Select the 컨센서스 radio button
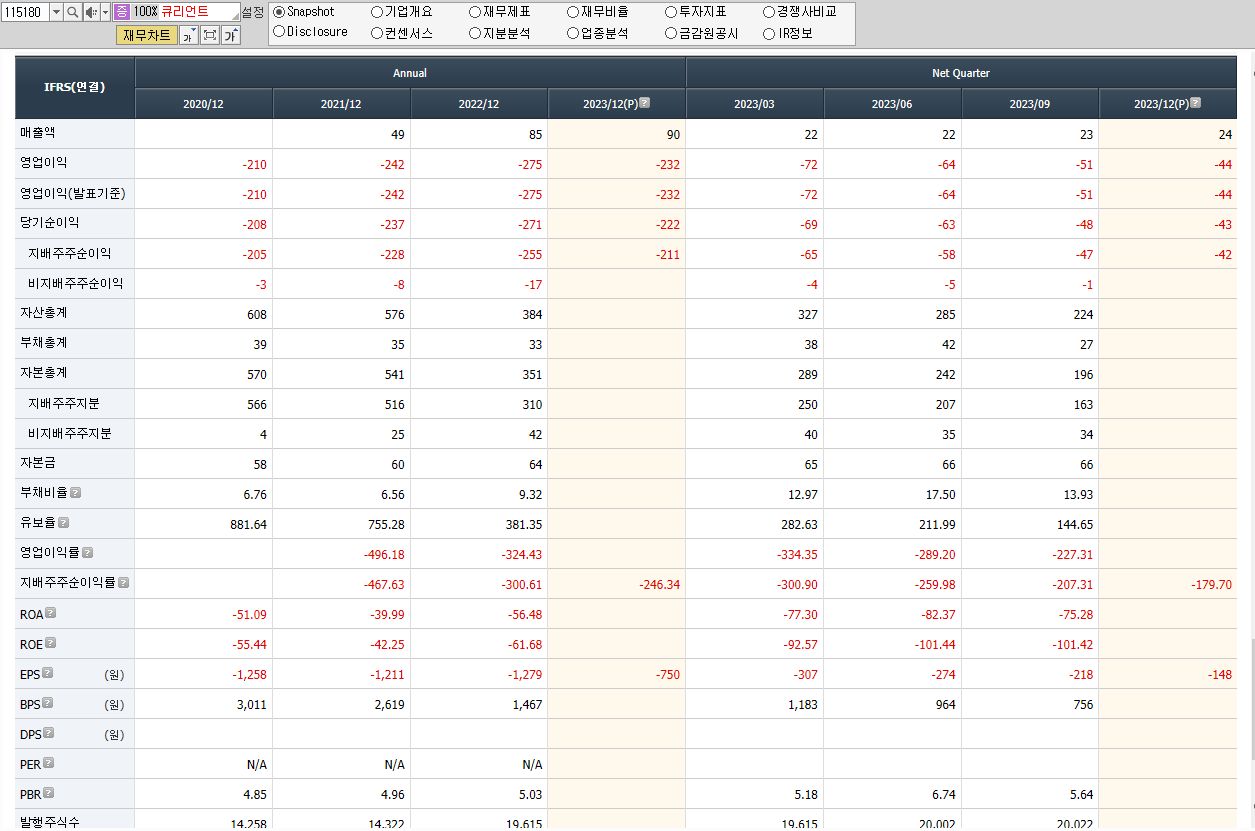 tap(376, 33)
